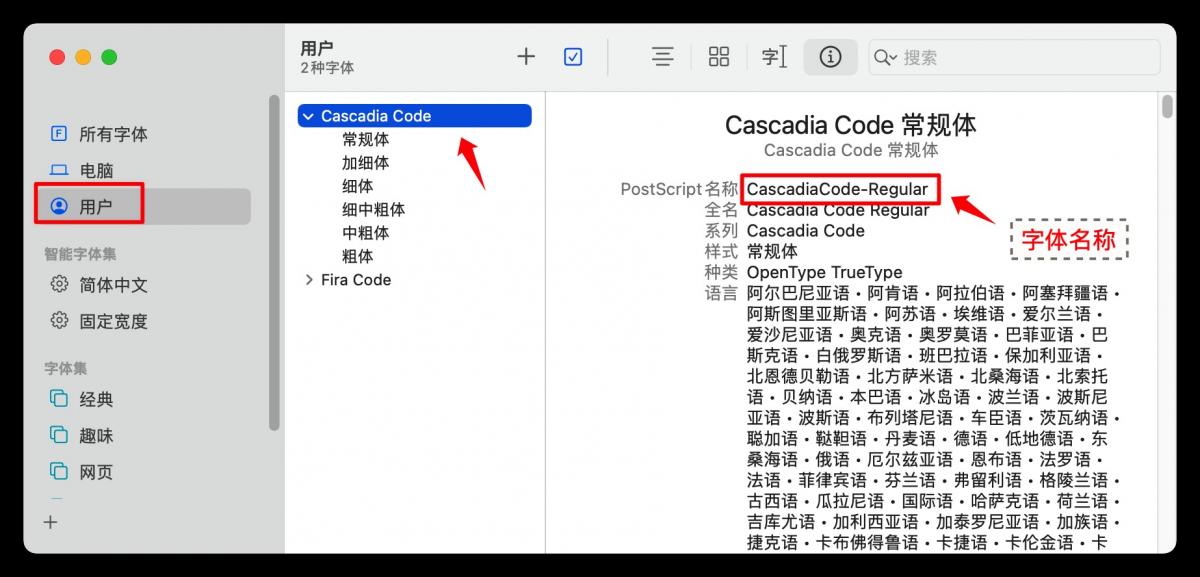Viewport: 1200px width, 577px height.
Task: Expand the Fira Code font family
Action: [x=308, y=280]
